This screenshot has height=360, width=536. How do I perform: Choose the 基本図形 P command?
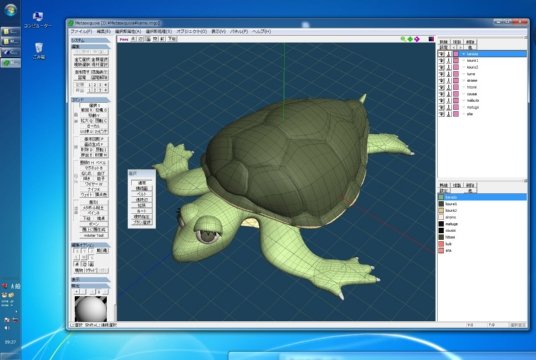pos(94,139)
